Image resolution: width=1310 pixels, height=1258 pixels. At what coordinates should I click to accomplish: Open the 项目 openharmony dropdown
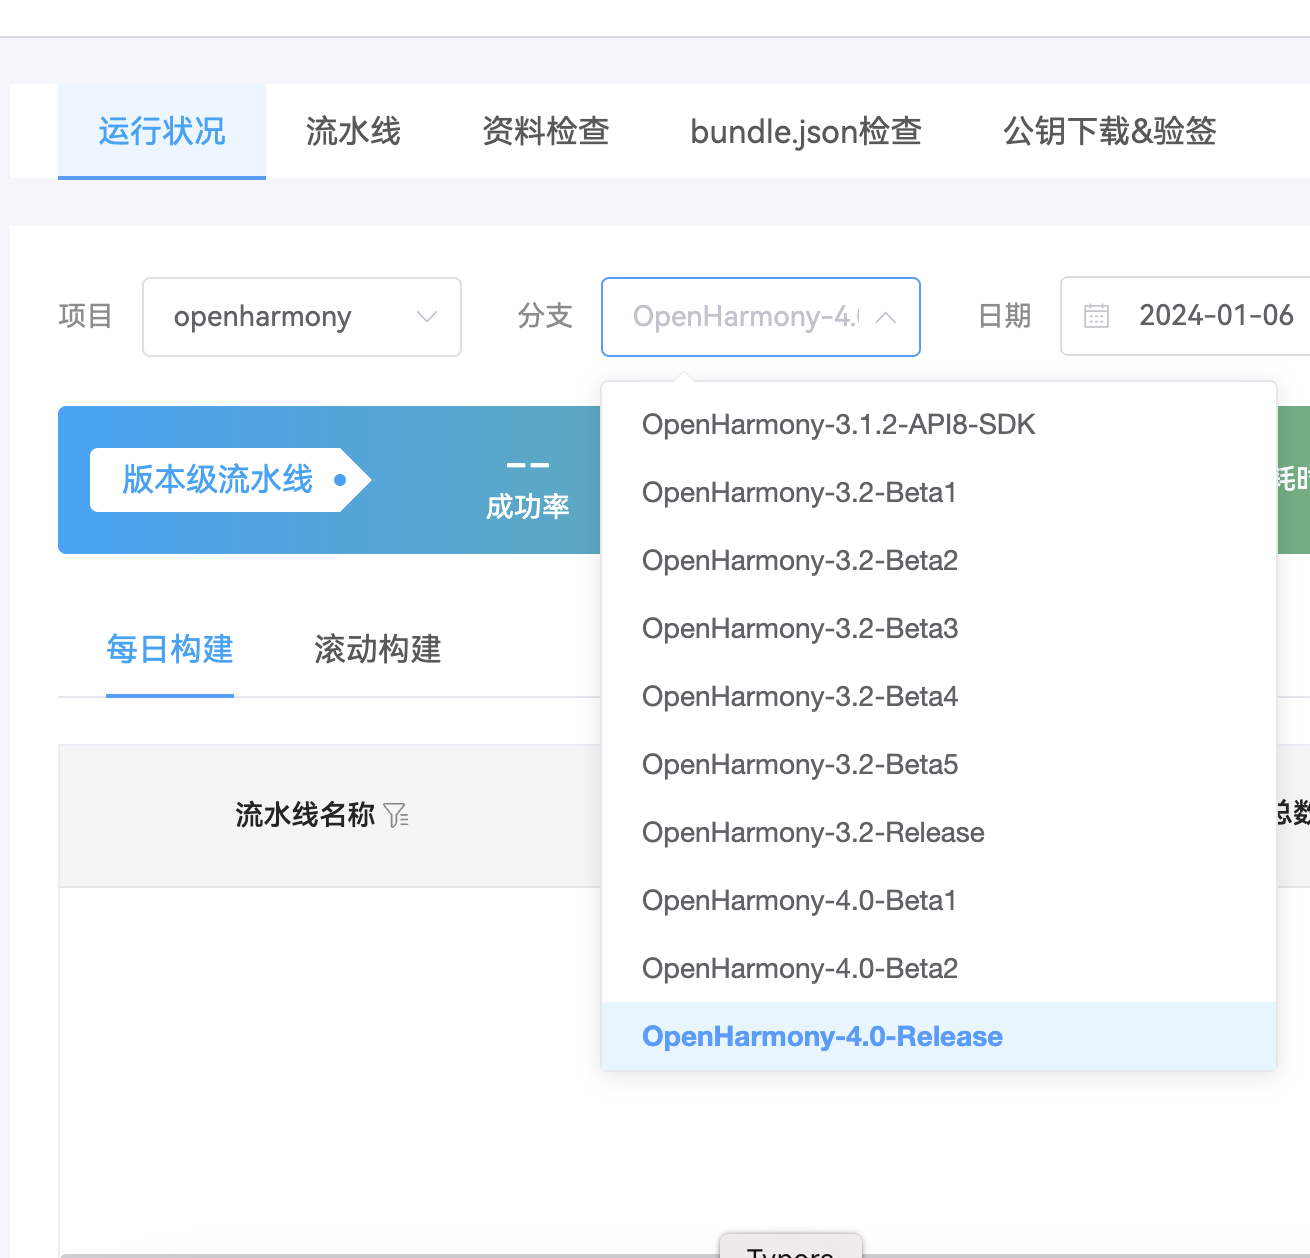click(302, 317)
